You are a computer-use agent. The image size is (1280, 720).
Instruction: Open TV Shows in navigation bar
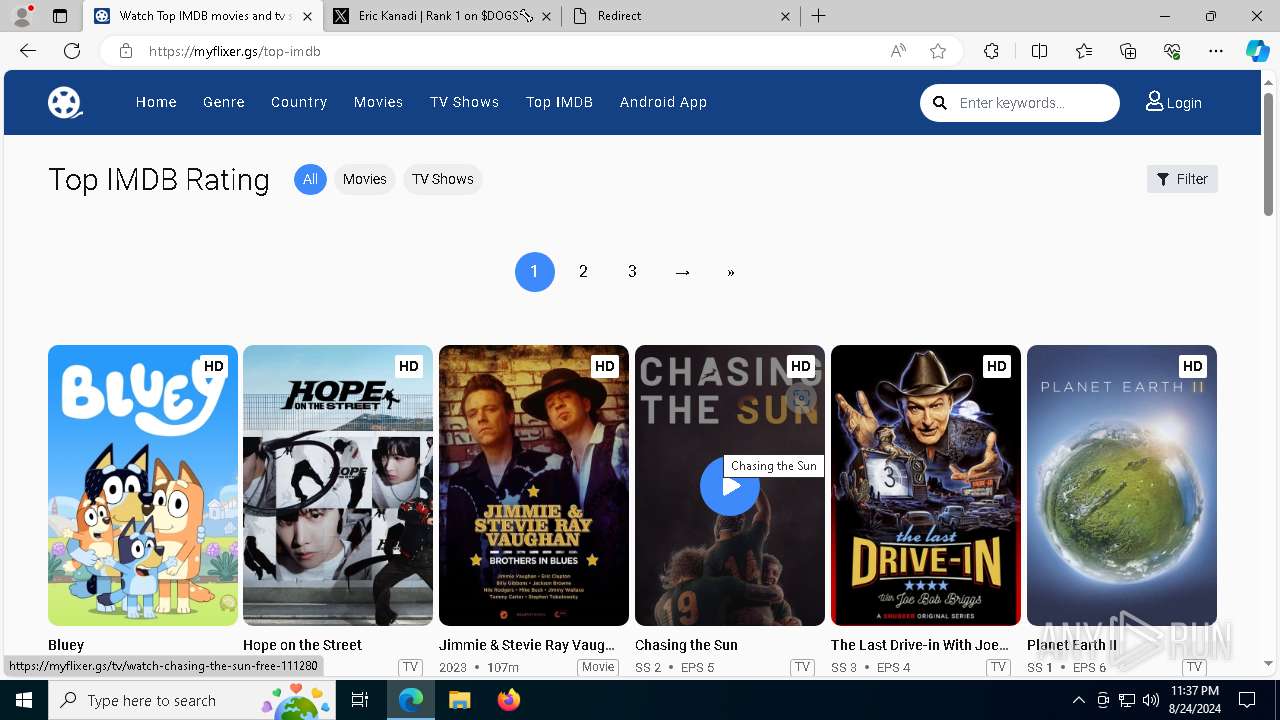coord(464,102)
